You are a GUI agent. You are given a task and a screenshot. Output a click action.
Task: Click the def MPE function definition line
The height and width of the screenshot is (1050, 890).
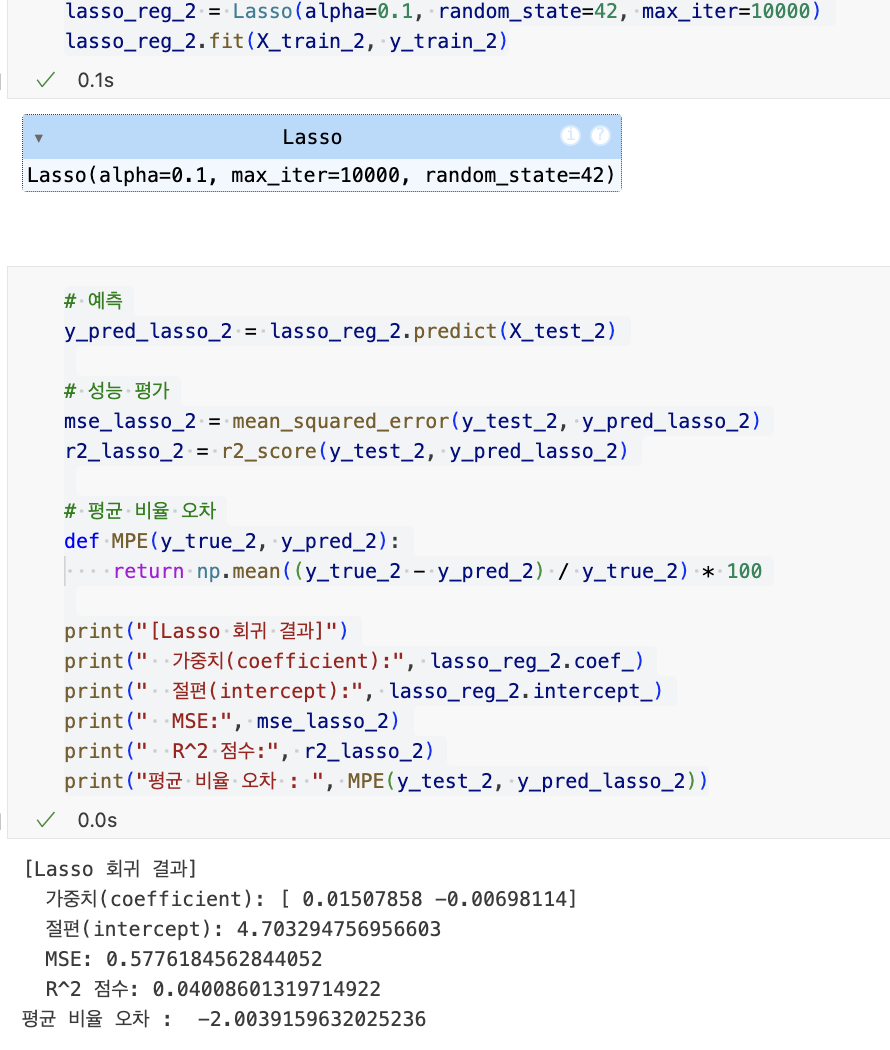(x=232, y=541)
